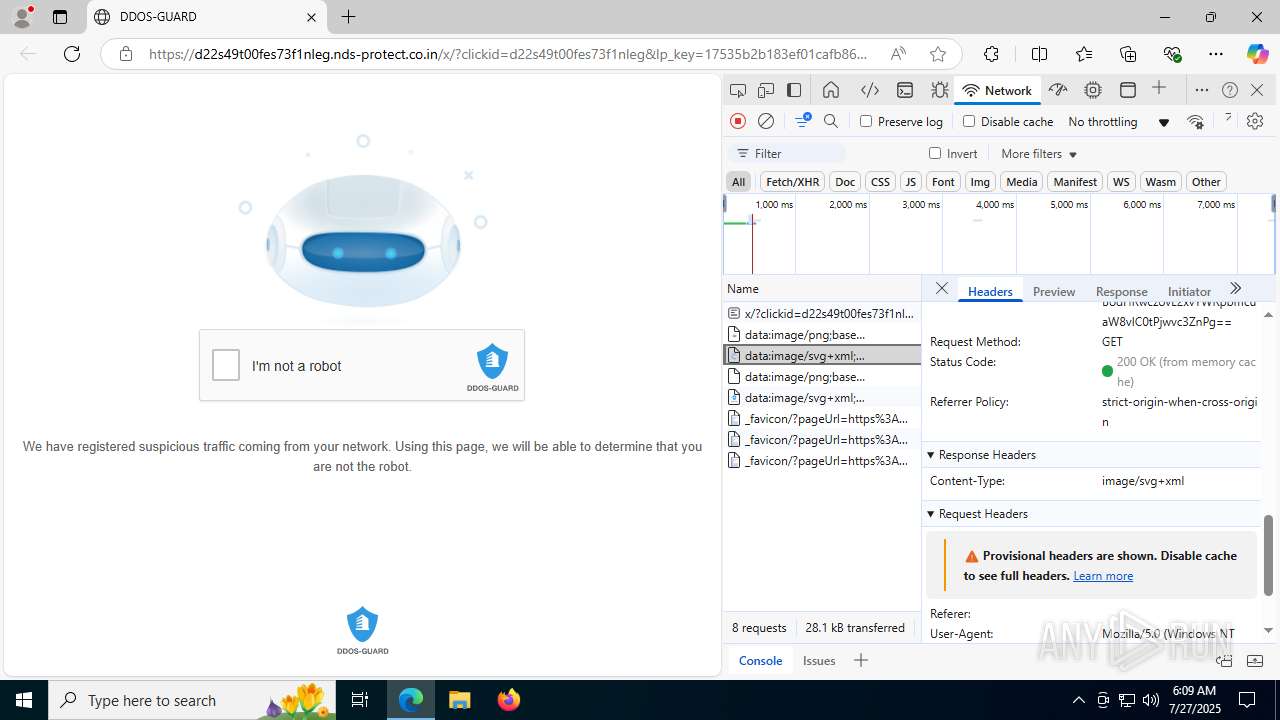The image size is (1280, 720).
Task: Open Customize DevTools three-dot menu
Action: click(x=1202, y=90)
